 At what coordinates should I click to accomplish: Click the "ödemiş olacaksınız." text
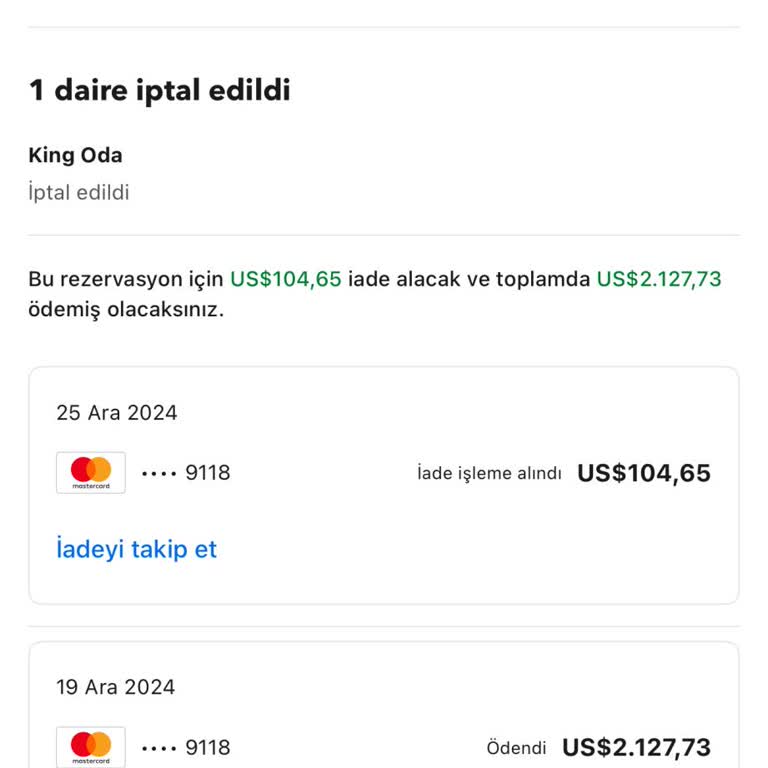126,309
